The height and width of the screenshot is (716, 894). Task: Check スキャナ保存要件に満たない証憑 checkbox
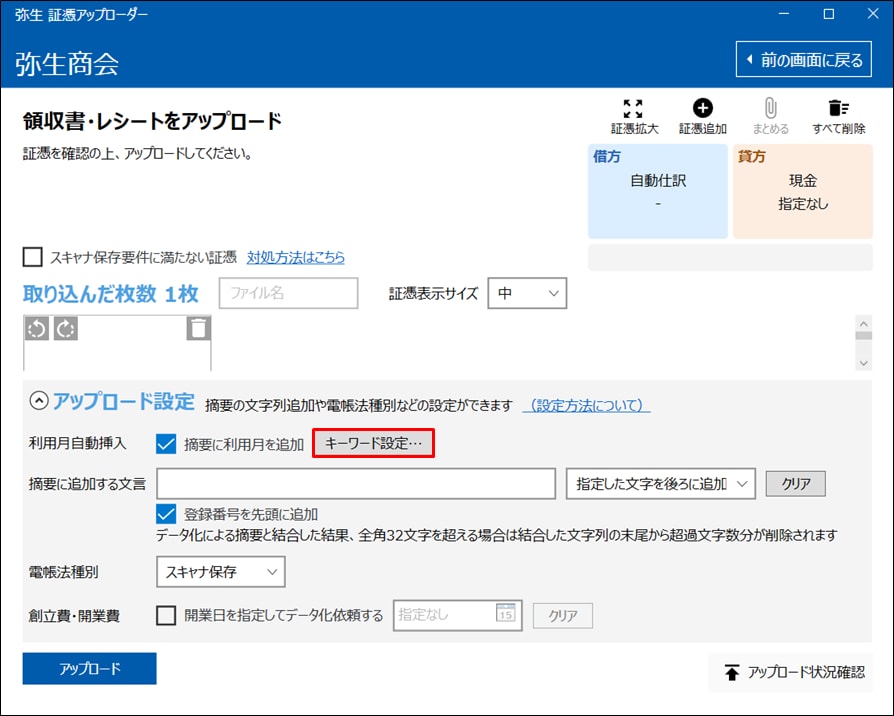[33, 257]
